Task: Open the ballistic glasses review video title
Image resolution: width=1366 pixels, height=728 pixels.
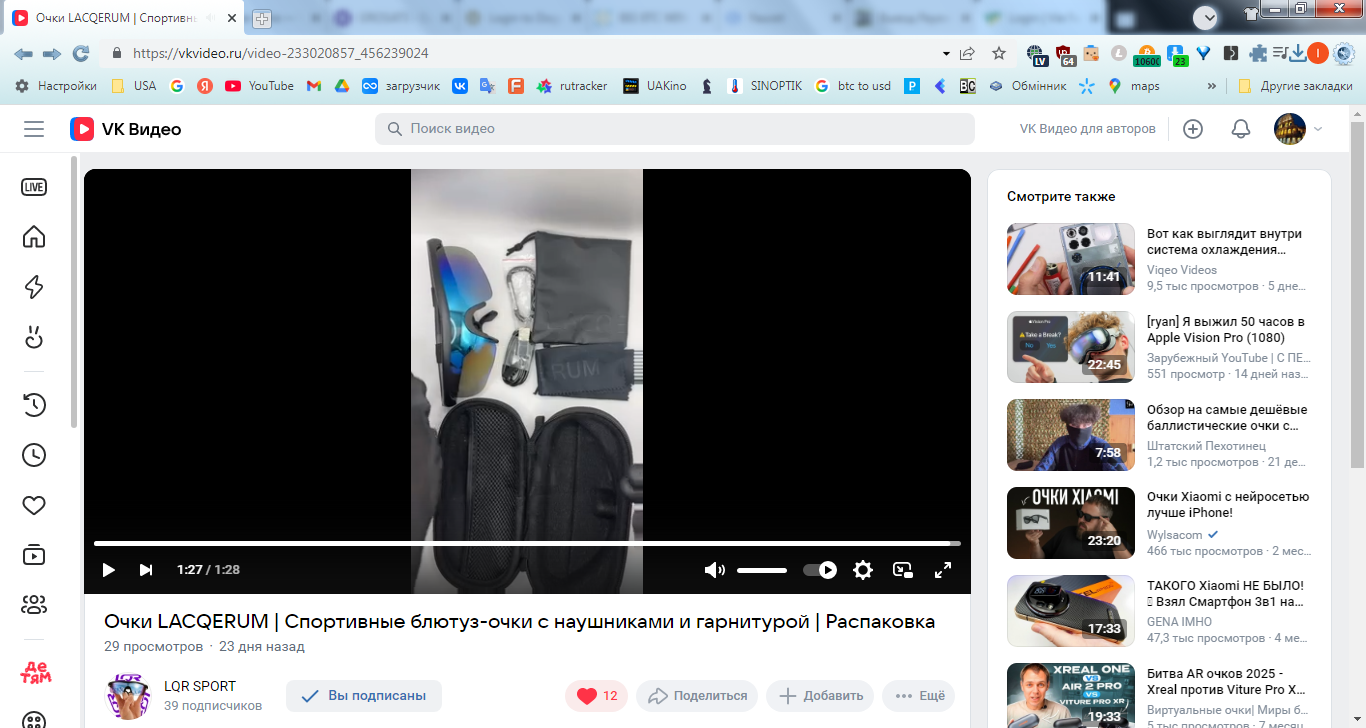Action: (1227, 418)
